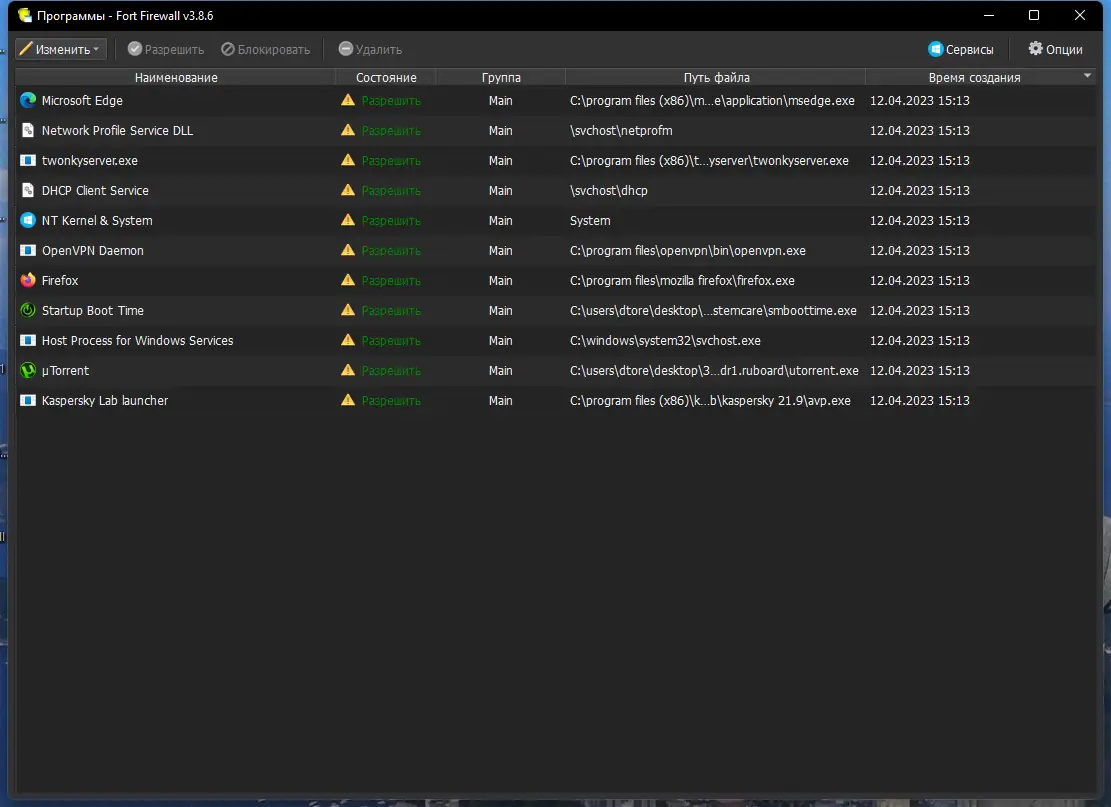1111x807 pixels.
Task: Sort by the Группа column header
Action: [501, 77]
